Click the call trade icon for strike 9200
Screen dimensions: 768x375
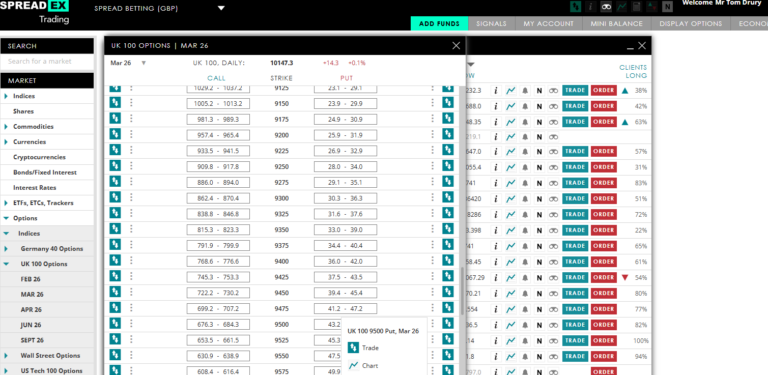[x=115, y=134]
